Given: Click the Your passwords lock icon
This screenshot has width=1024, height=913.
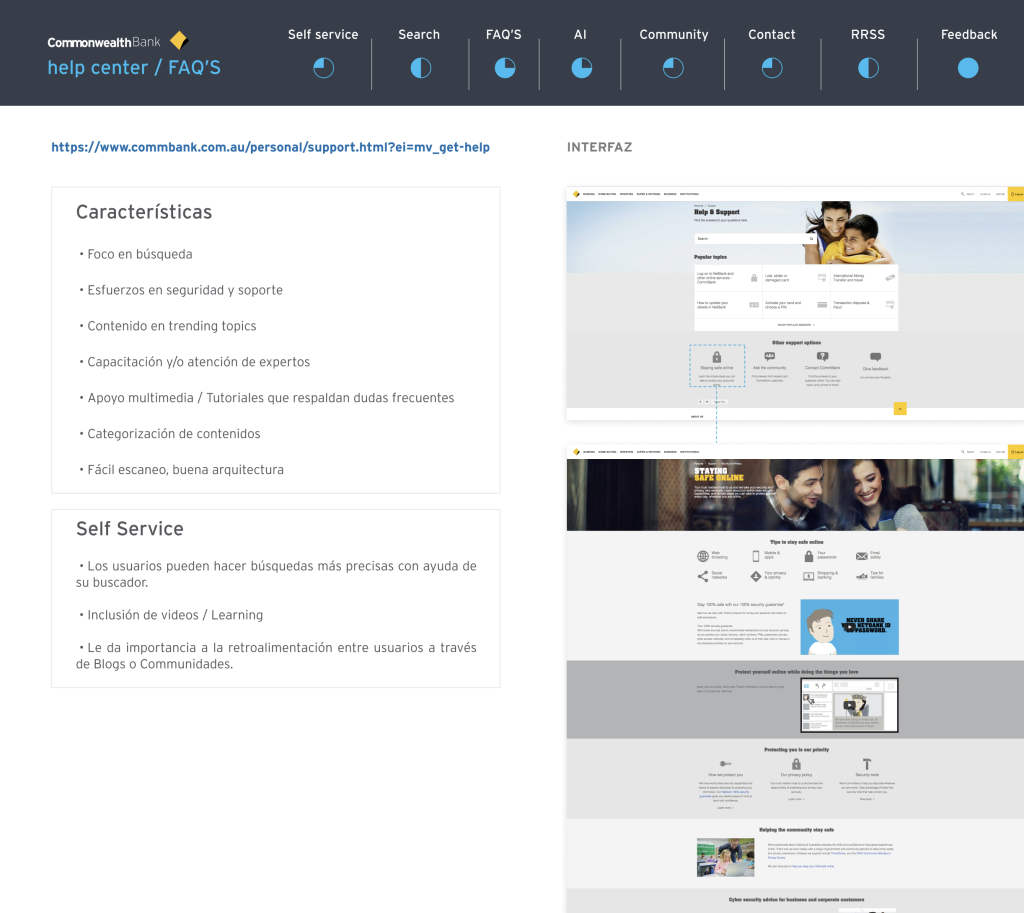Looking at the screenshot, I should pos(808,556).
